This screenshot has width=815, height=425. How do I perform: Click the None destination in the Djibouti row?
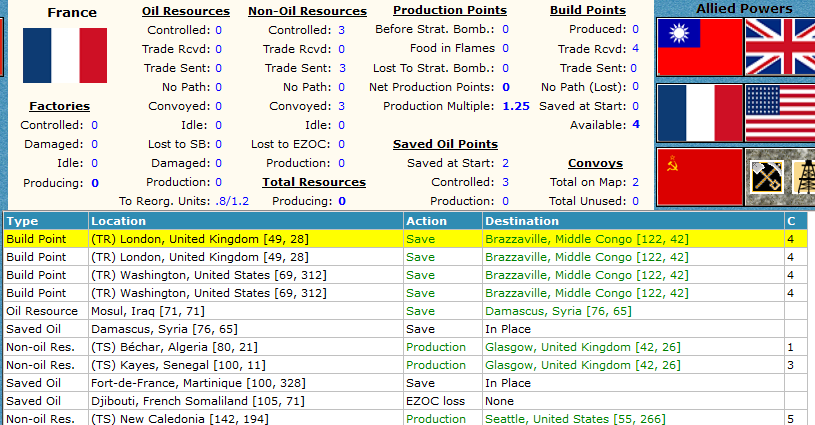click(499, 401)
